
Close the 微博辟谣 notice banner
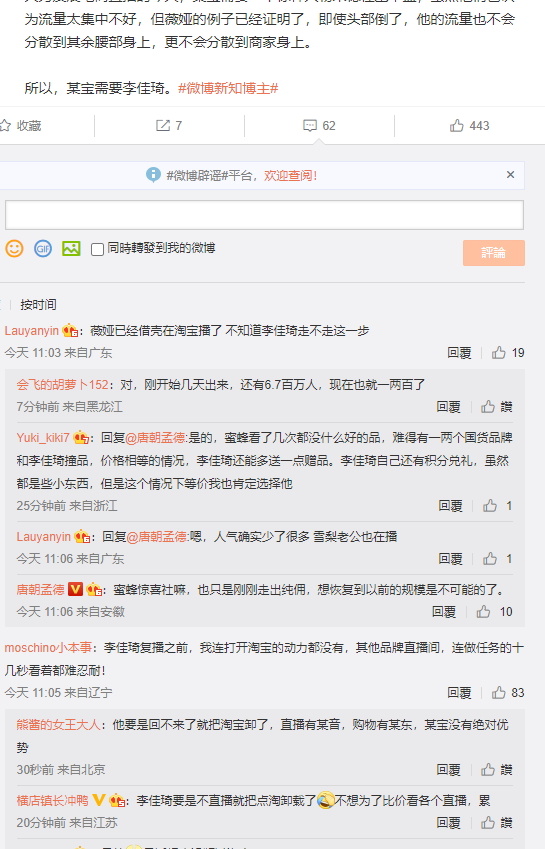coord(510,174)
